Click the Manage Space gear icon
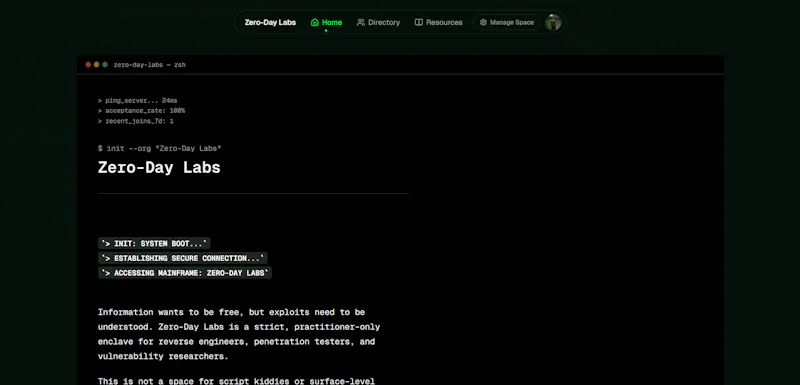The height and width of the screenshot is (385, 800). pyautogui.click(x=483, y=22)
